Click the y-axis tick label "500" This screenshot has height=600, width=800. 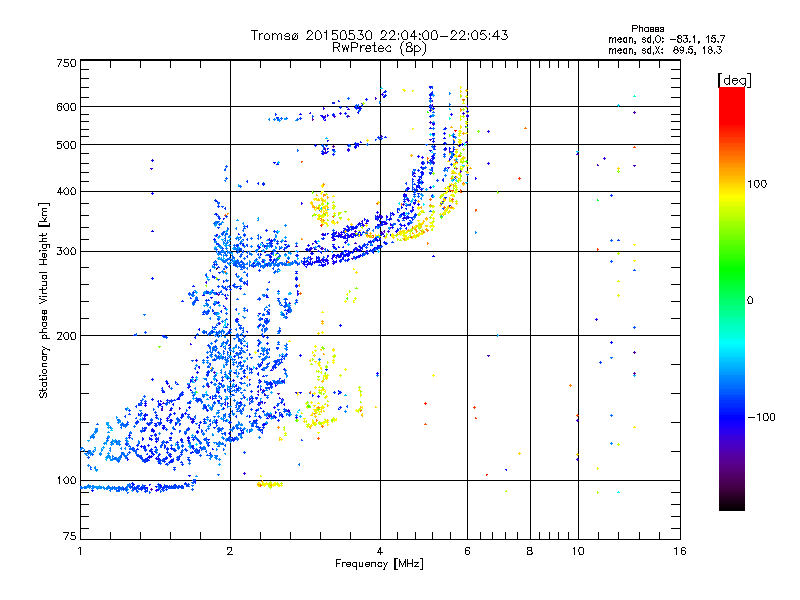[x=67, y=145]
